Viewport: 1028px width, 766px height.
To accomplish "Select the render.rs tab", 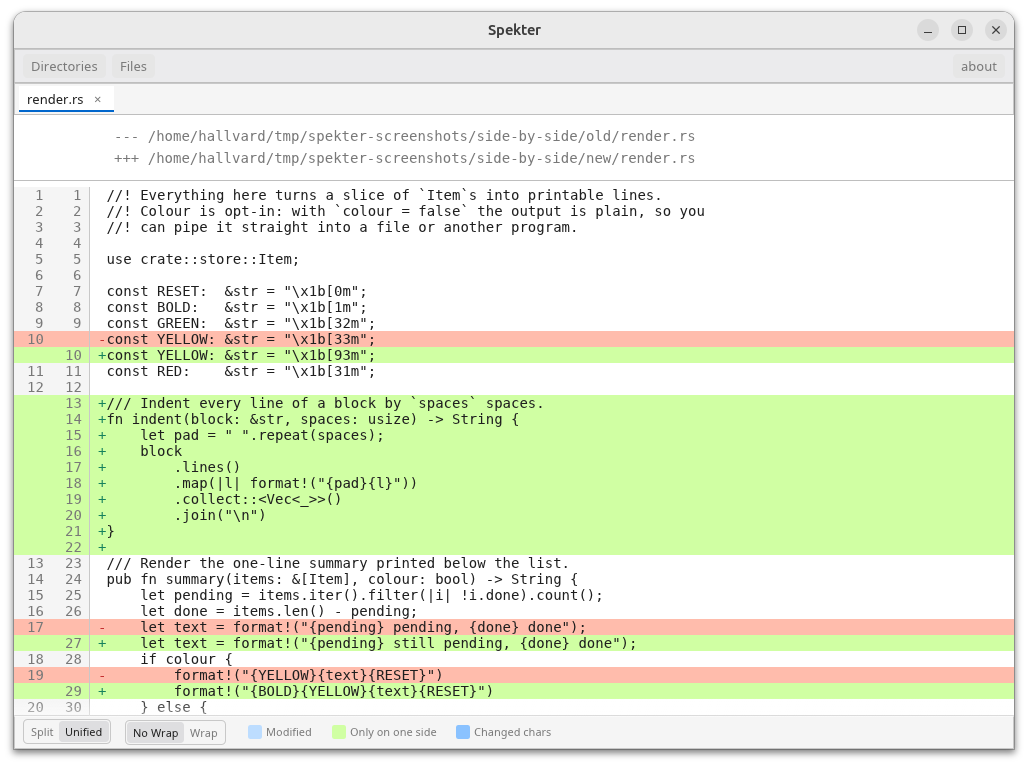I will 55,100.
